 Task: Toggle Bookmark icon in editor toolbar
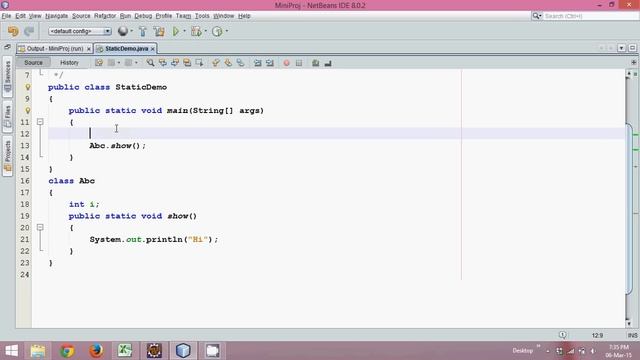240,63
